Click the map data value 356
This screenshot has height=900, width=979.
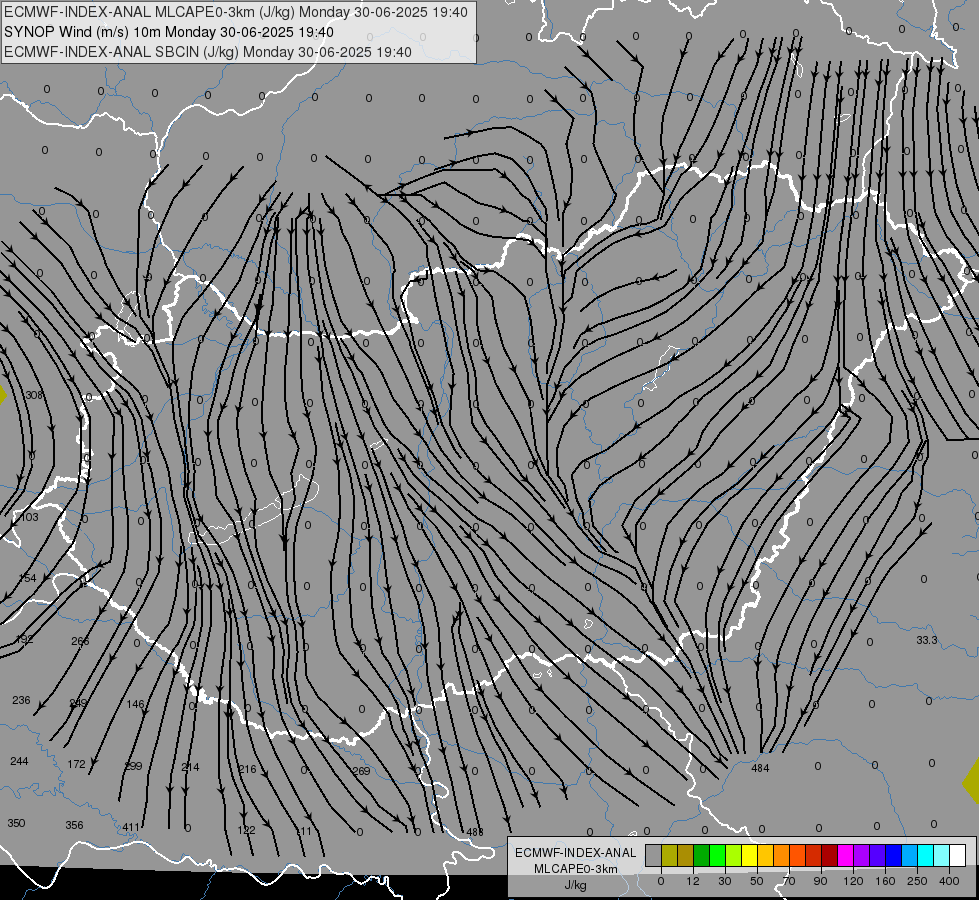[x=74, y=825]
